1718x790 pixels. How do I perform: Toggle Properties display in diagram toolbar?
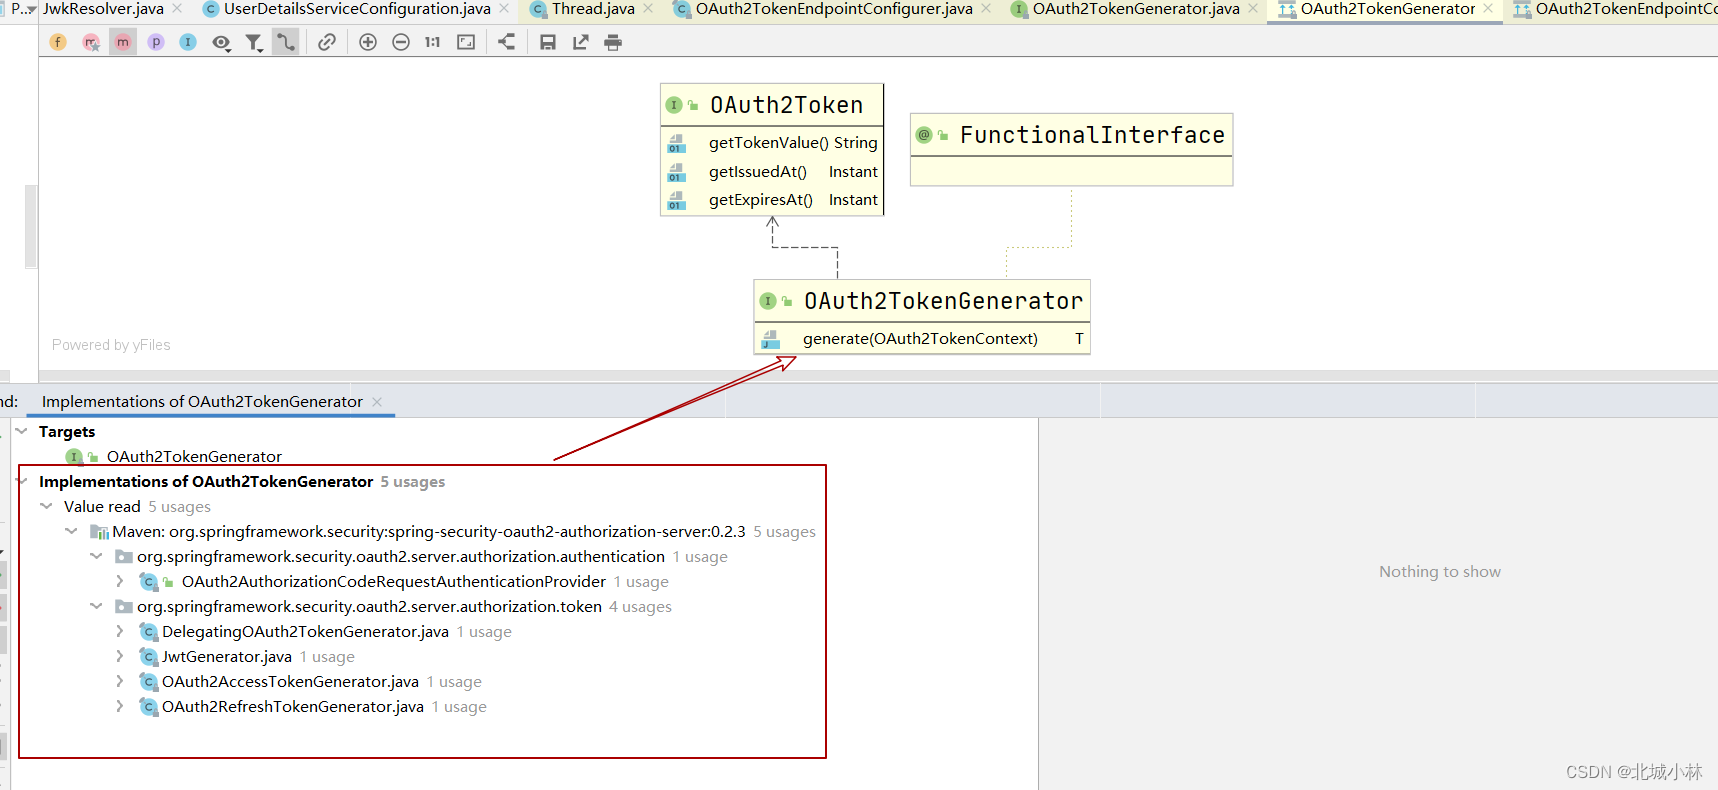pos(156,42)
